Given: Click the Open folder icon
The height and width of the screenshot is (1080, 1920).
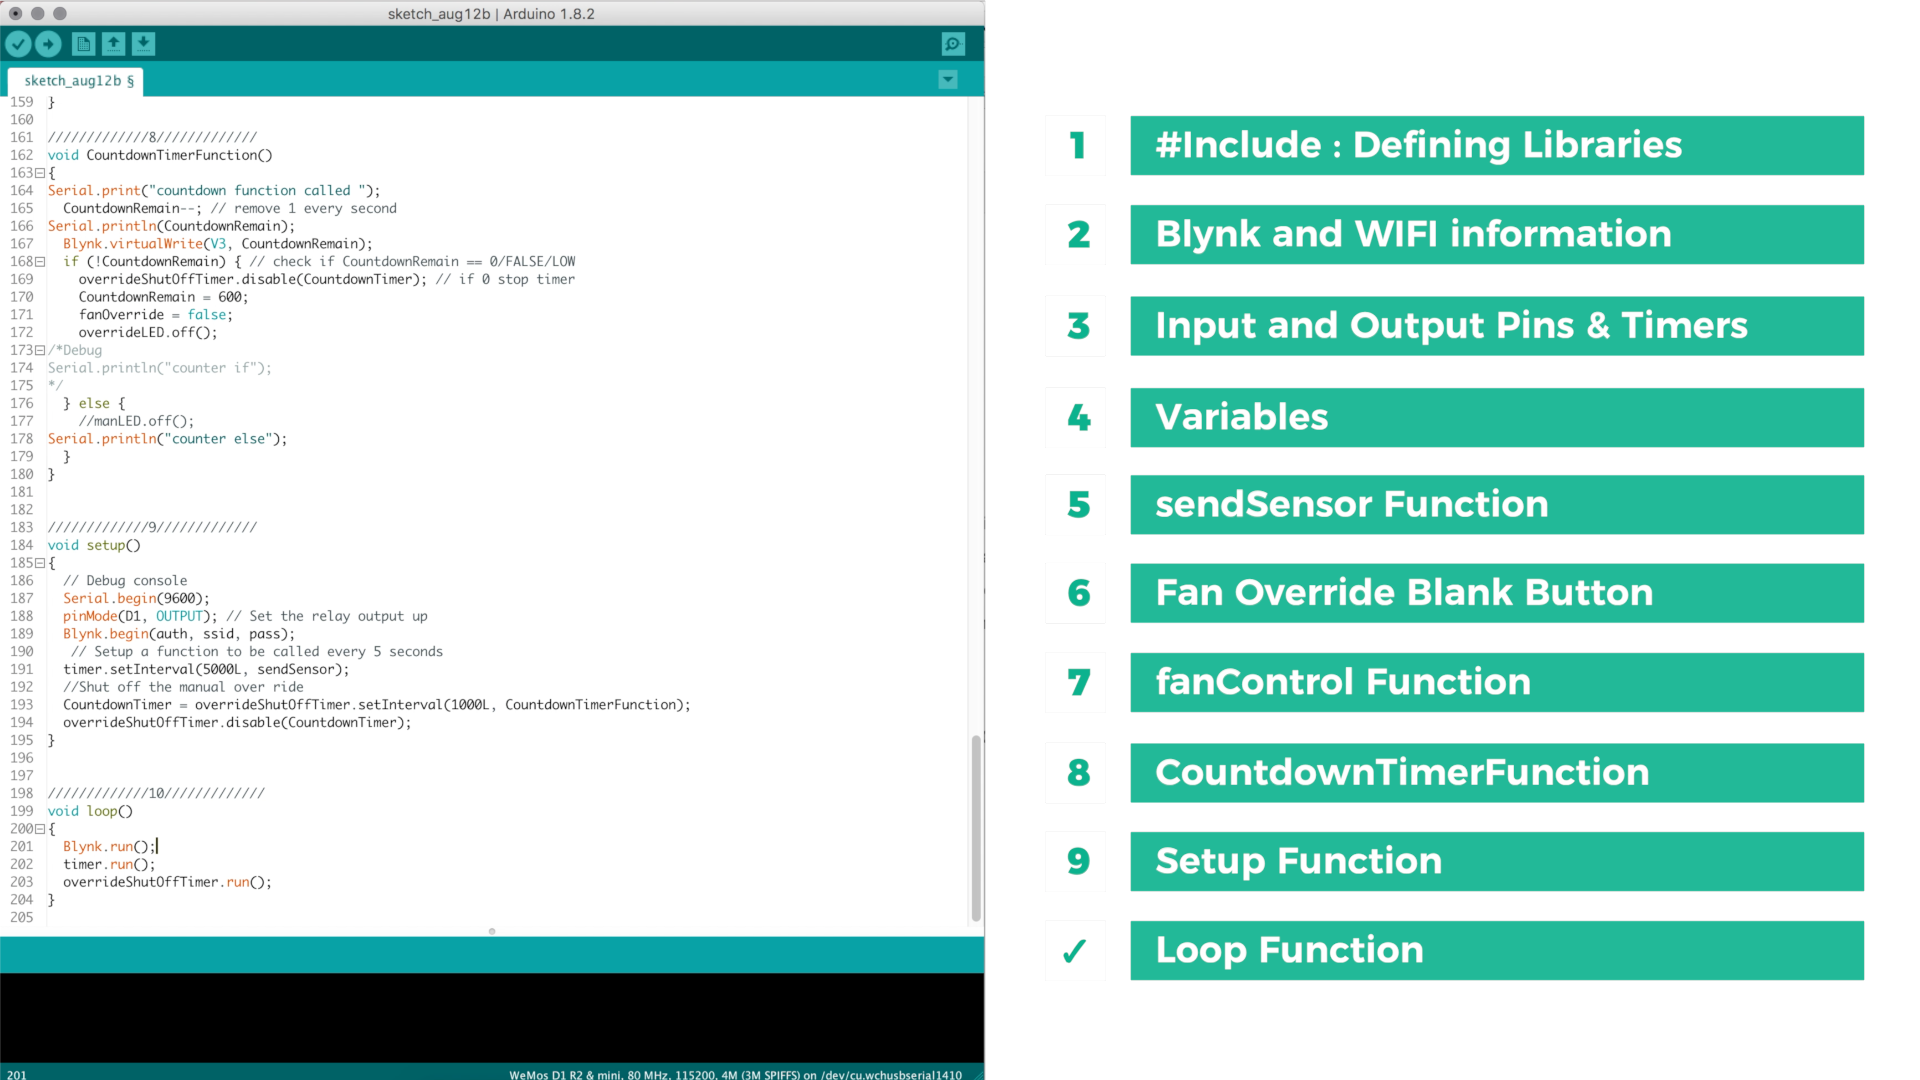Looking at the screenshot, I should (112, 44).
